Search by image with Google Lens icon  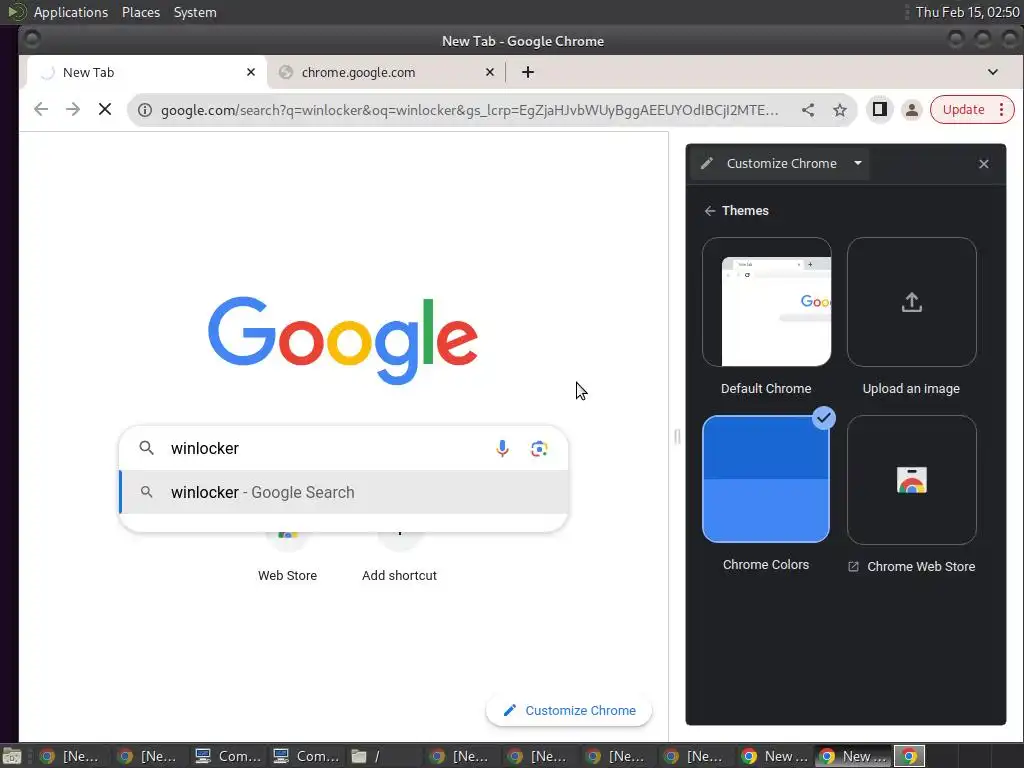click(539, 449)
